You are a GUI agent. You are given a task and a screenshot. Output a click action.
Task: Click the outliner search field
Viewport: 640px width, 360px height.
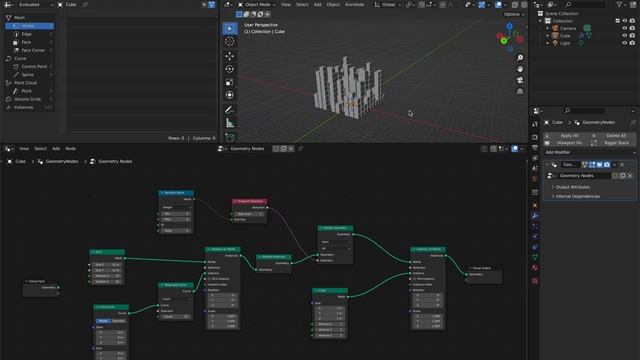585,4
